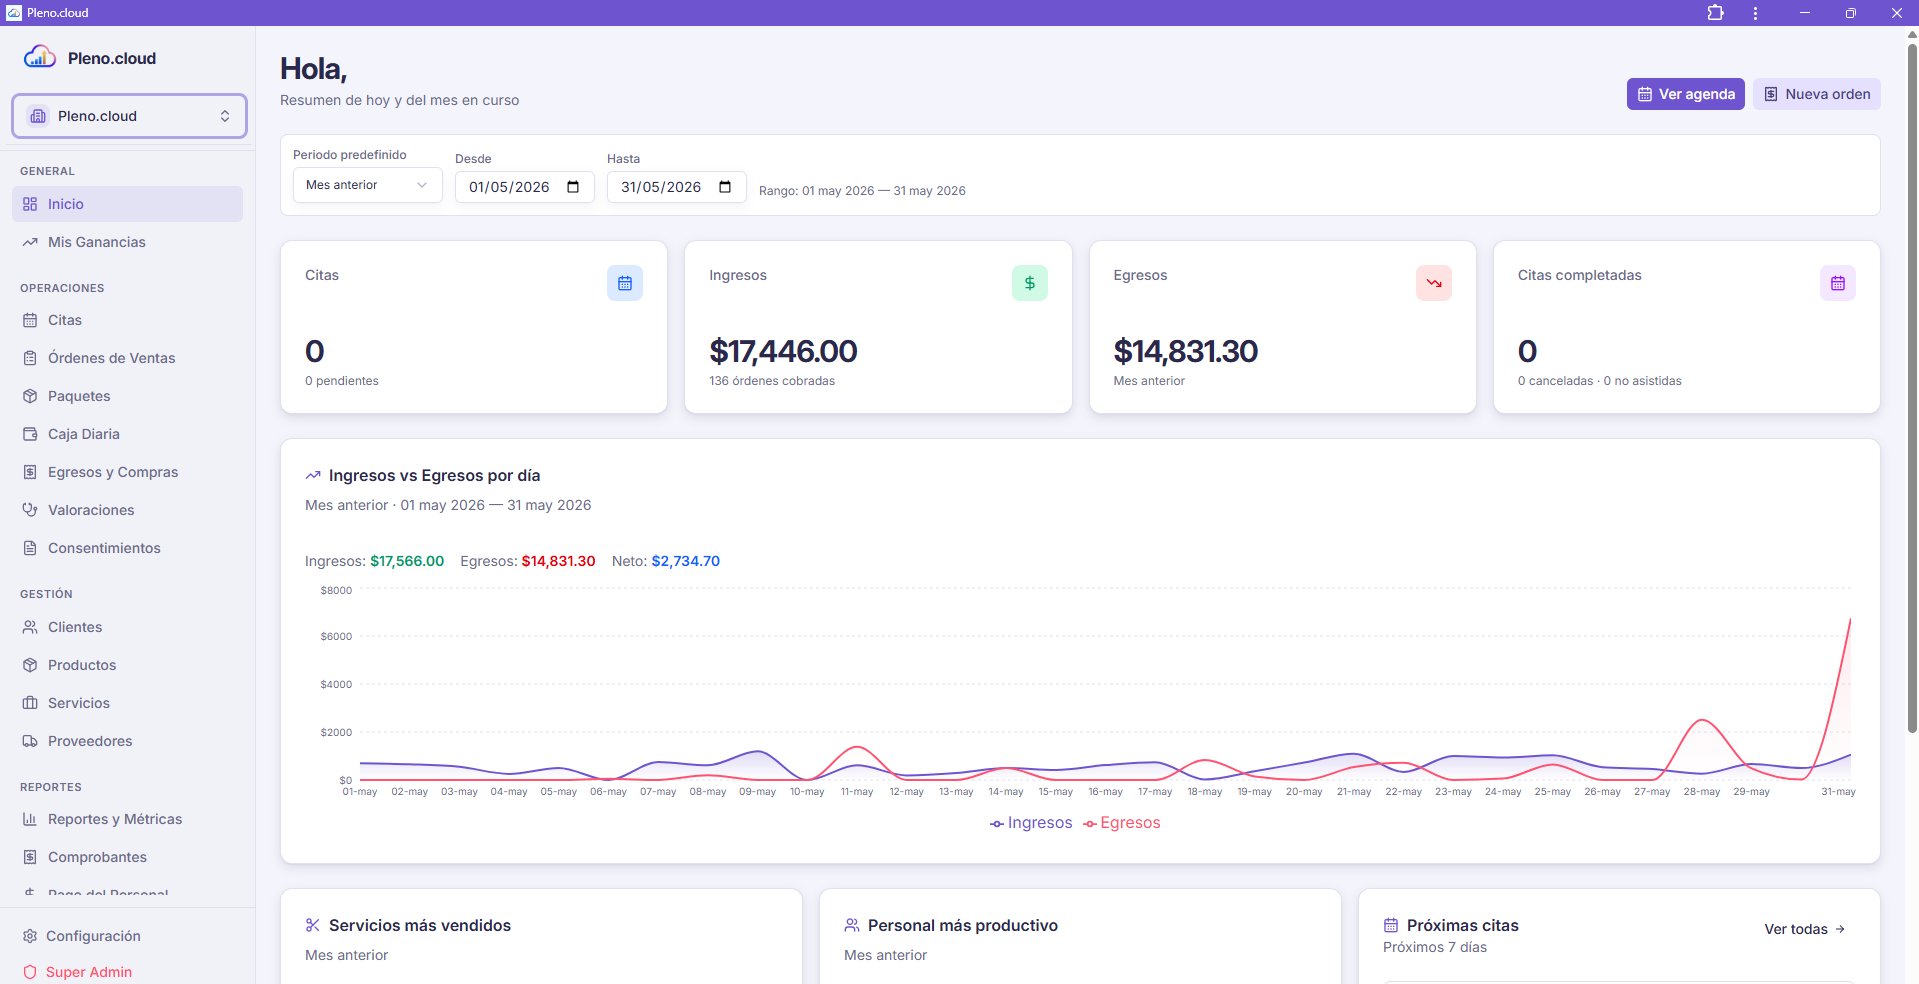Go to Clientes in the sidebar
This screenshot has width=1919, height=984.
(127, 627)
